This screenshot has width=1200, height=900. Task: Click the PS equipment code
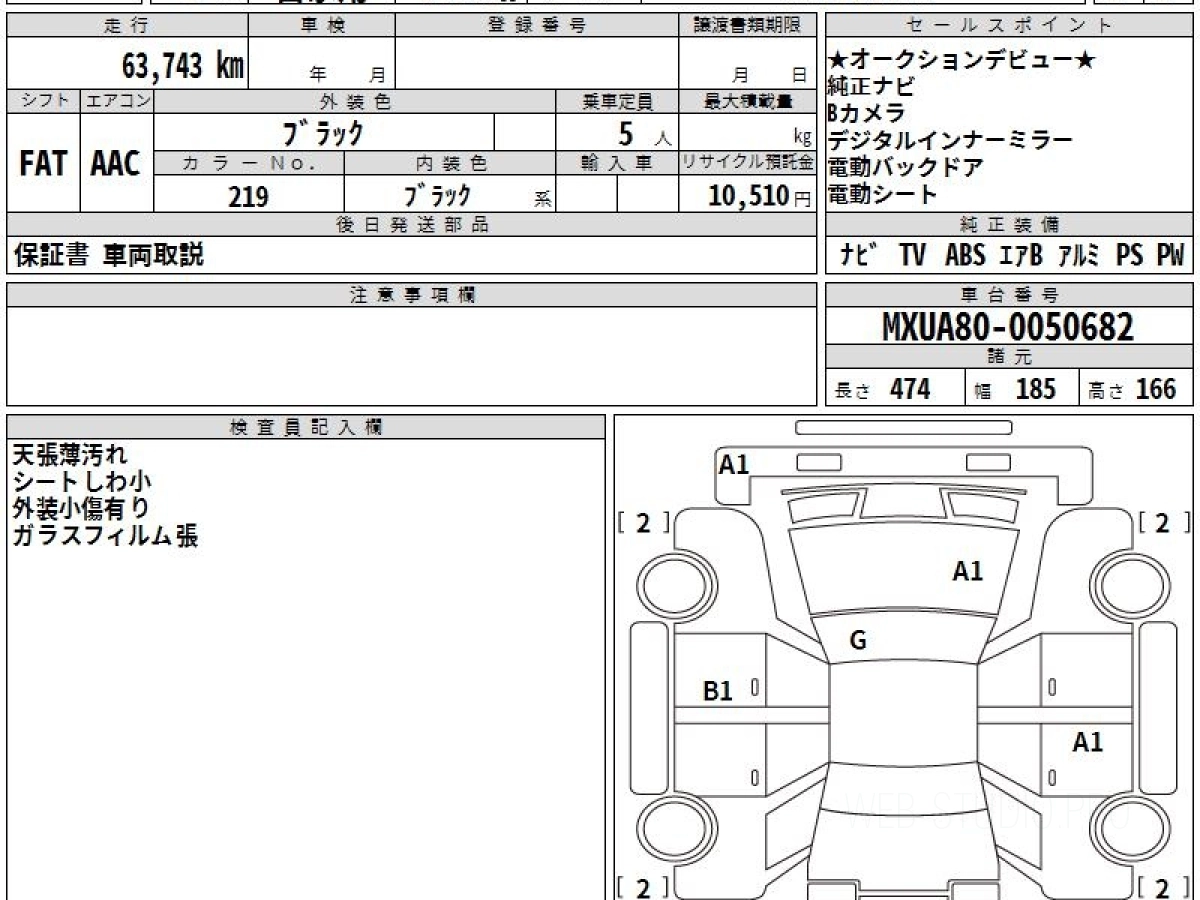coord(1130,255)
